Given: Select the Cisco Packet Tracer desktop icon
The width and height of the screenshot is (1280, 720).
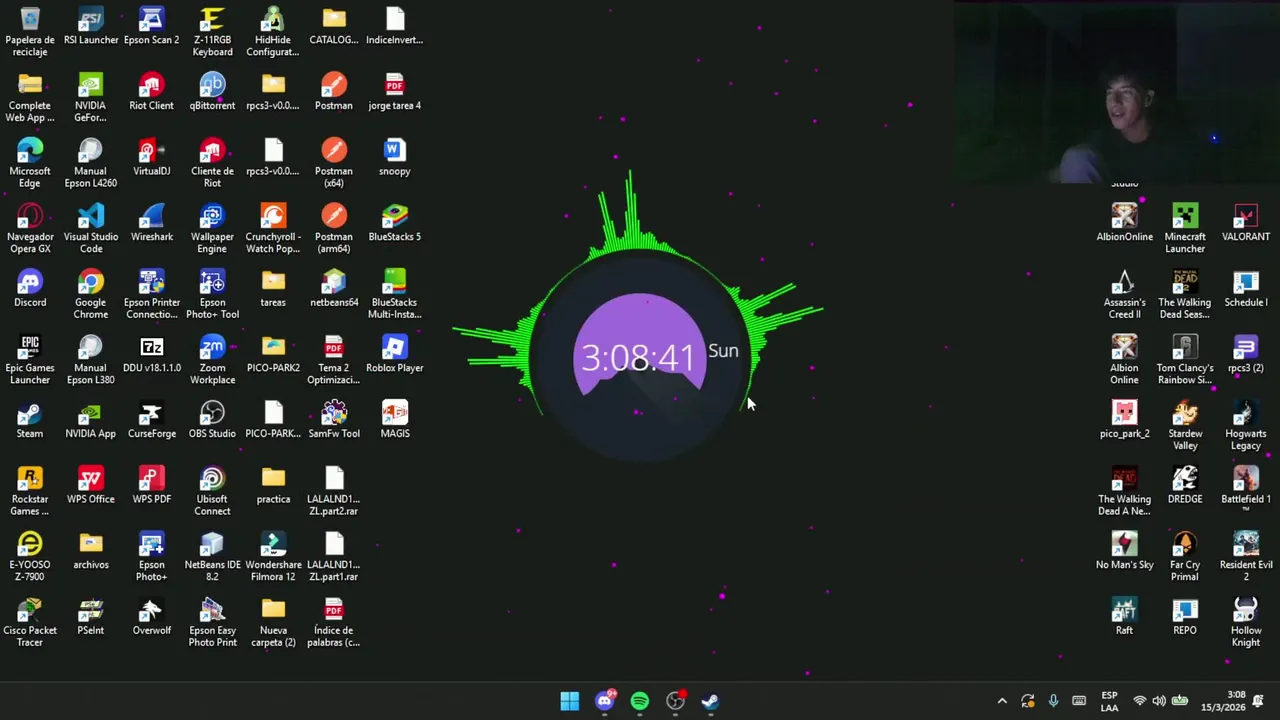Looking at the screenshot, I should 30,623.
